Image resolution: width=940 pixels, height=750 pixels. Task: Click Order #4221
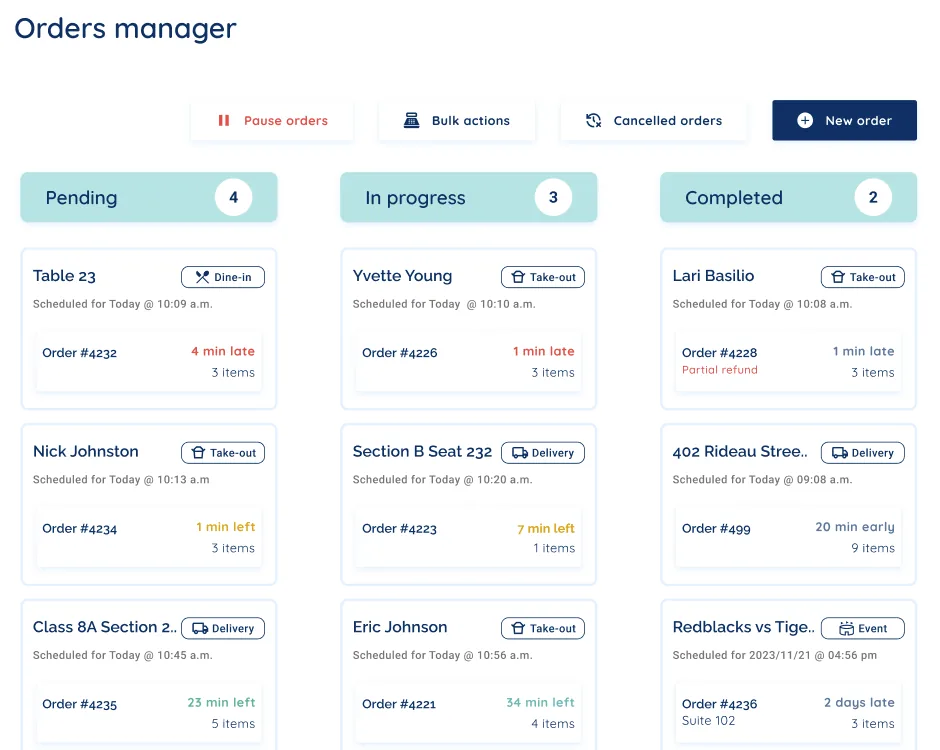(399, 704)
